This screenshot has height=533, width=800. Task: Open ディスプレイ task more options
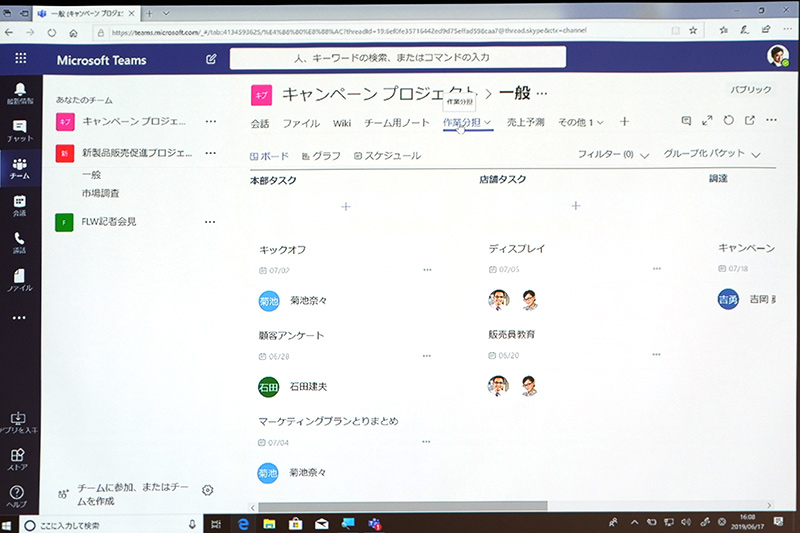(657, 268)
